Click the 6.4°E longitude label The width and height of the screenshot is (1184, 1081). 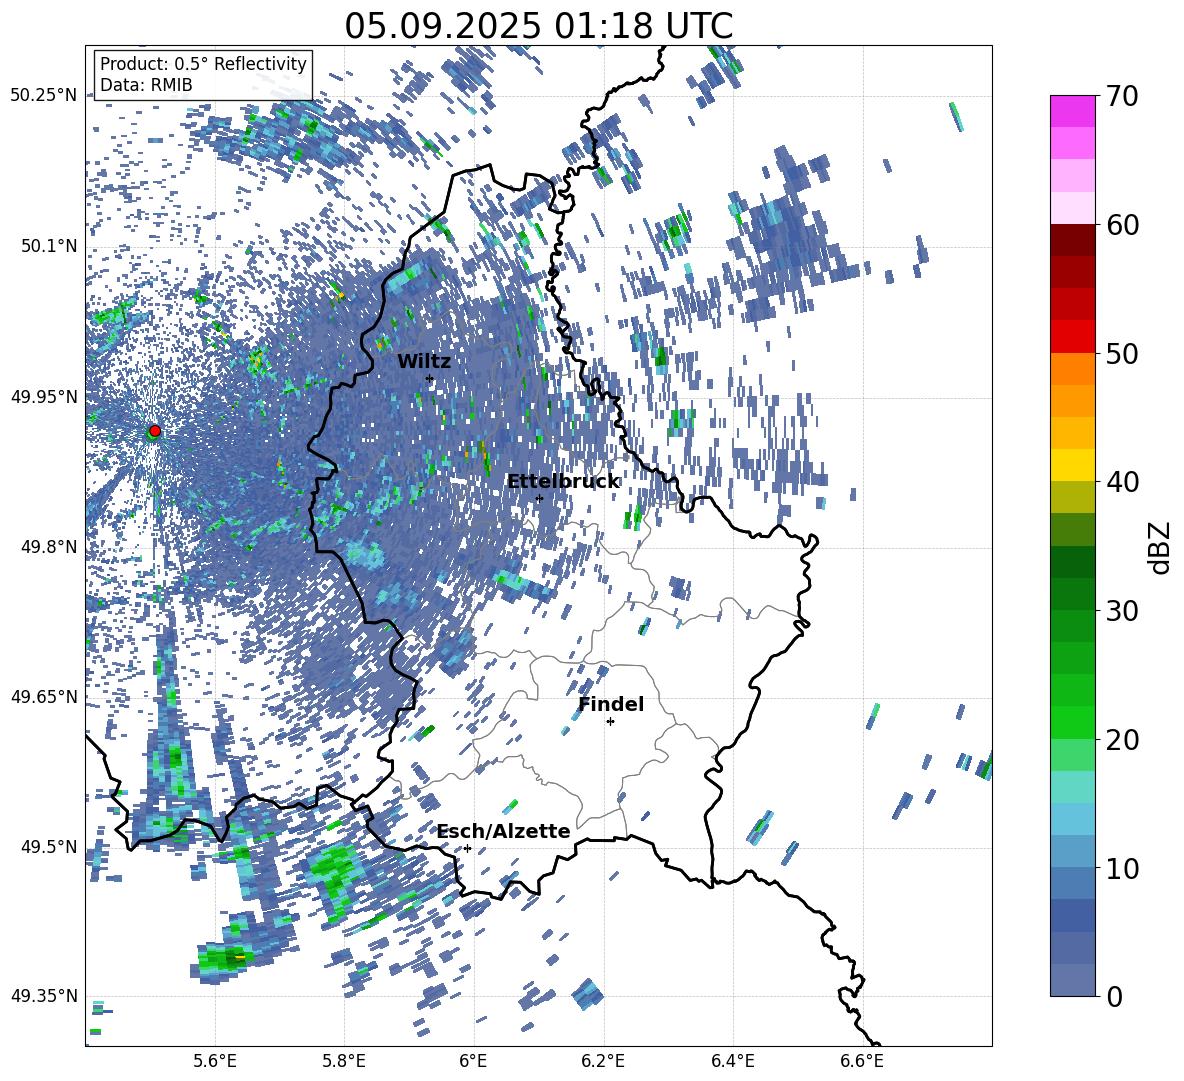(x=732, y=1061)
